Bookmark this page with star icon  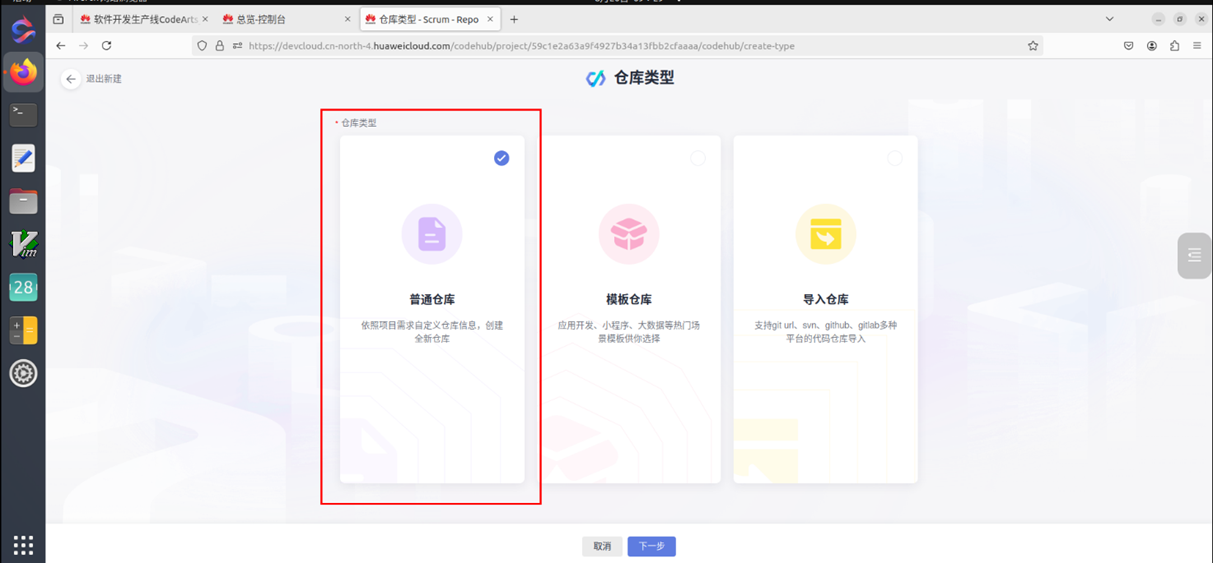click(1033, 46)
